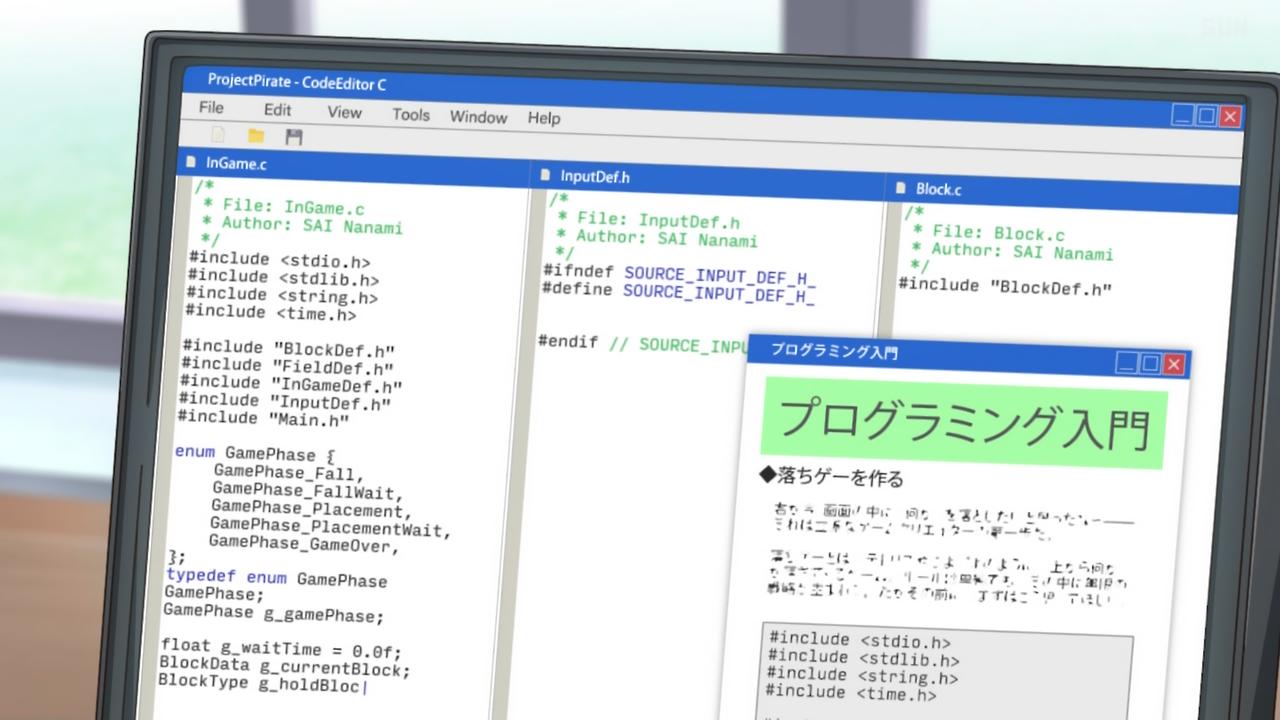Viewport: 1280px width, 720px height.
Task: Click the file icon beside InputDef.h
Action: [545, 175]
